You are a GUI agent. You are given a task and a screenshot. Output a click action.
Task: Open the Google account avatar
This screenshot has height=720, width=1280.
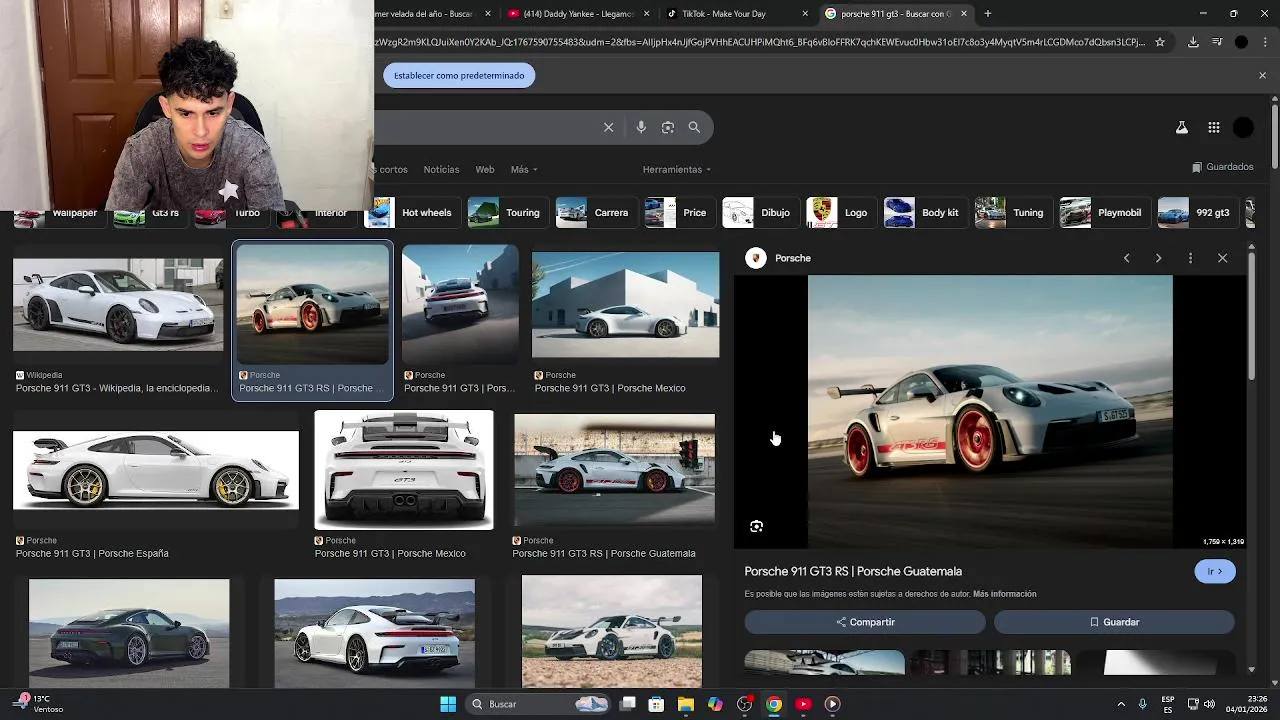(1243, 127)
